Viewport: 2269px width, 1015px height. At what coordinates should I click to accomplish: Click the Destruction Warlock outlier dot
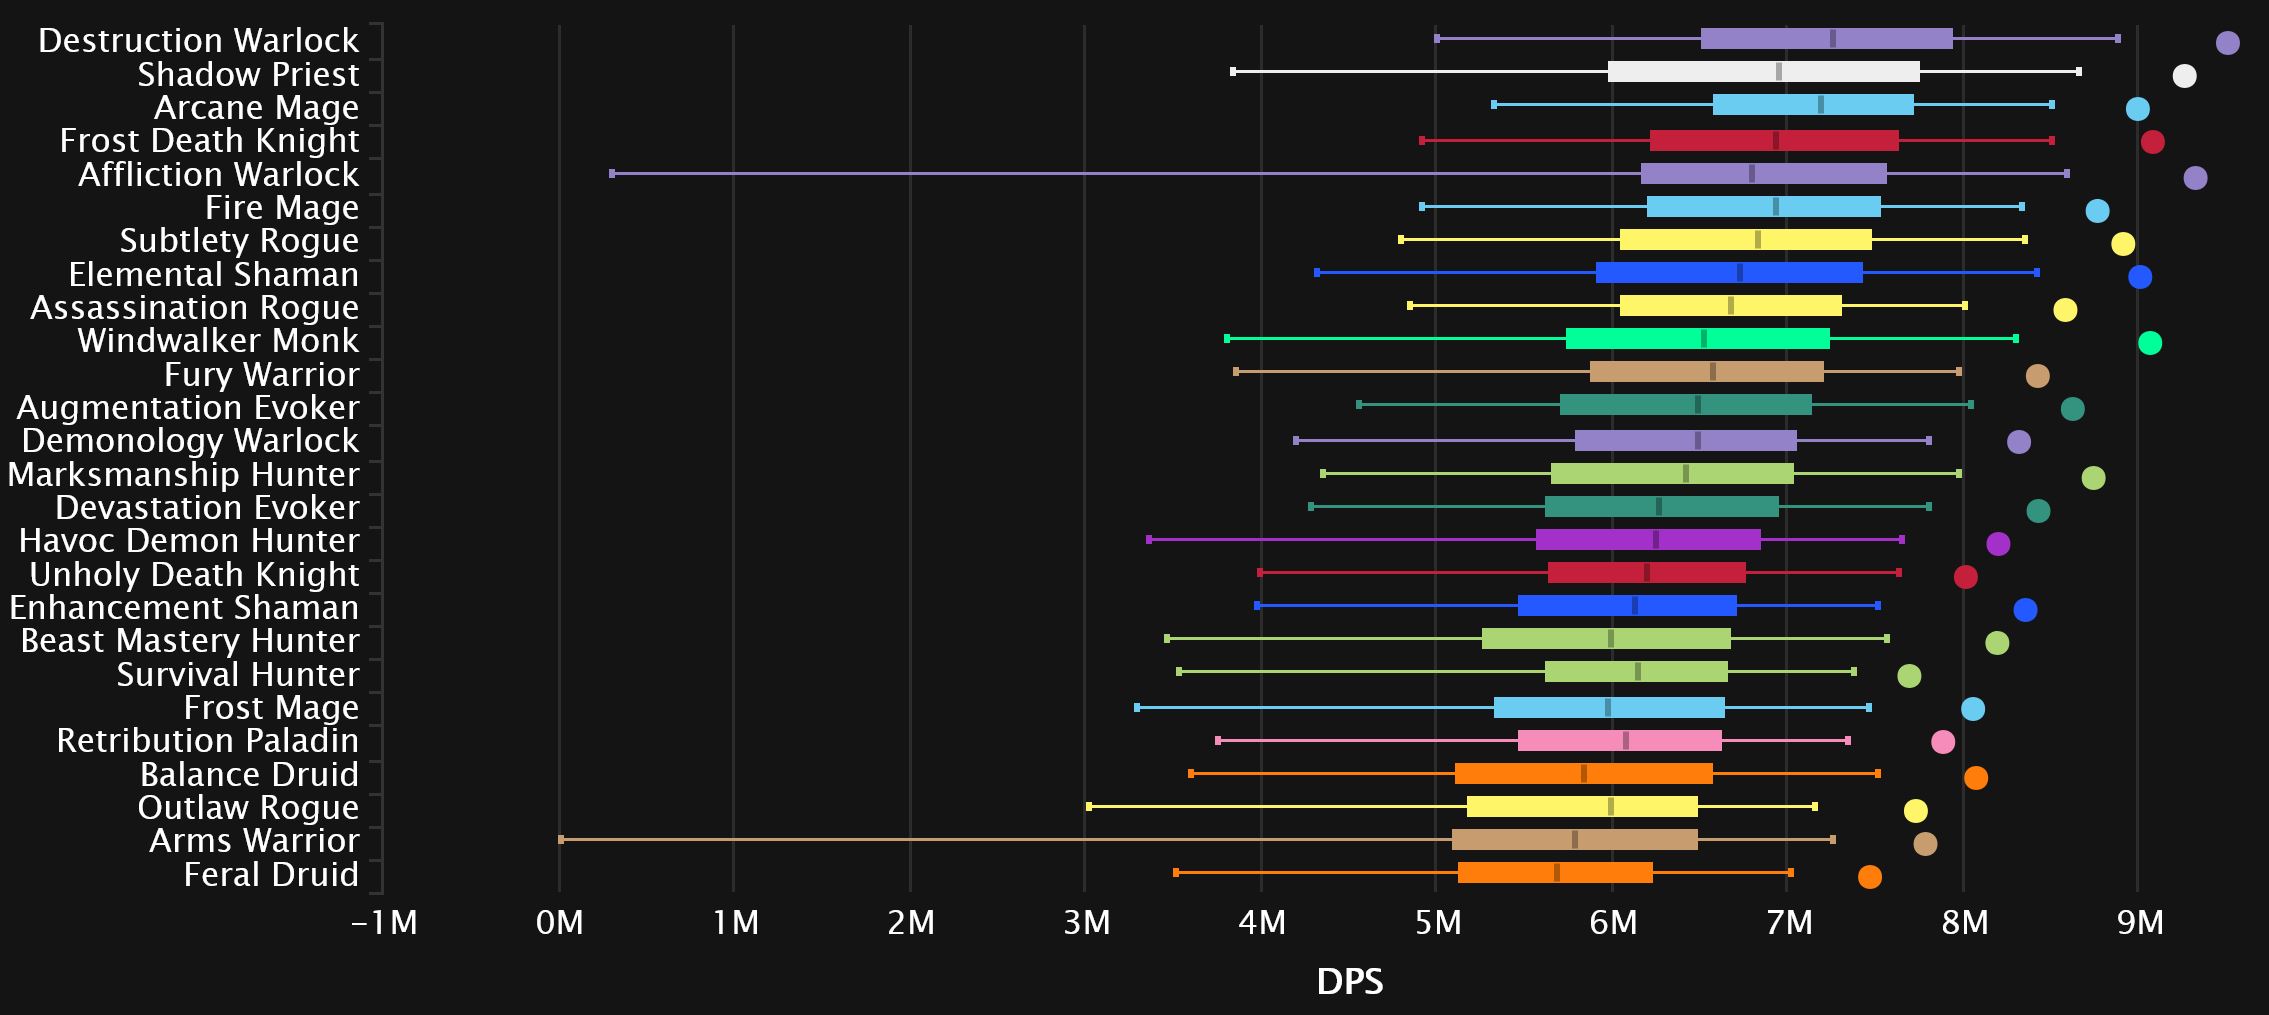[2227, 43]
